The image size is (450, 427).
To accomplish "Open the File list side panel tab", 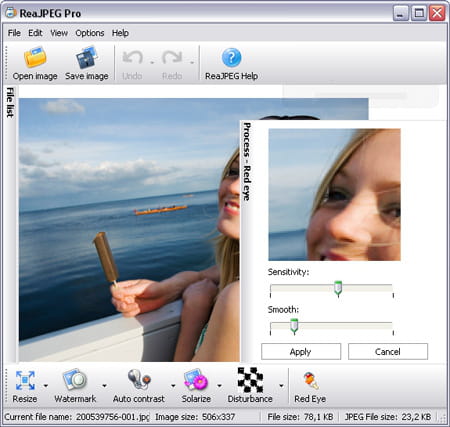I will [10, 103].
